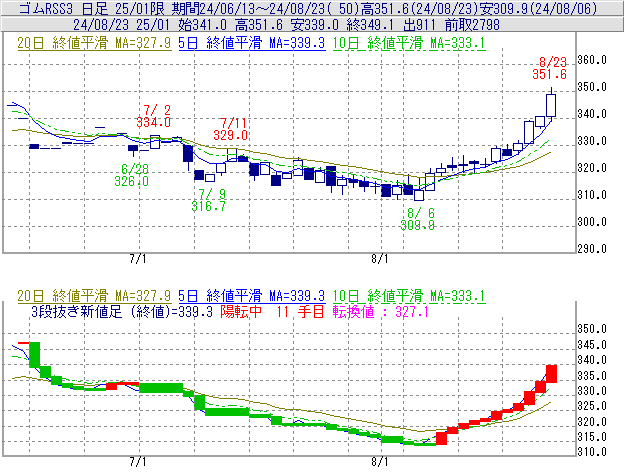This screenshot has height=475, width=624.
Task: Click the 7/1 date label under lower chart
Action: [x=138, y=462]
